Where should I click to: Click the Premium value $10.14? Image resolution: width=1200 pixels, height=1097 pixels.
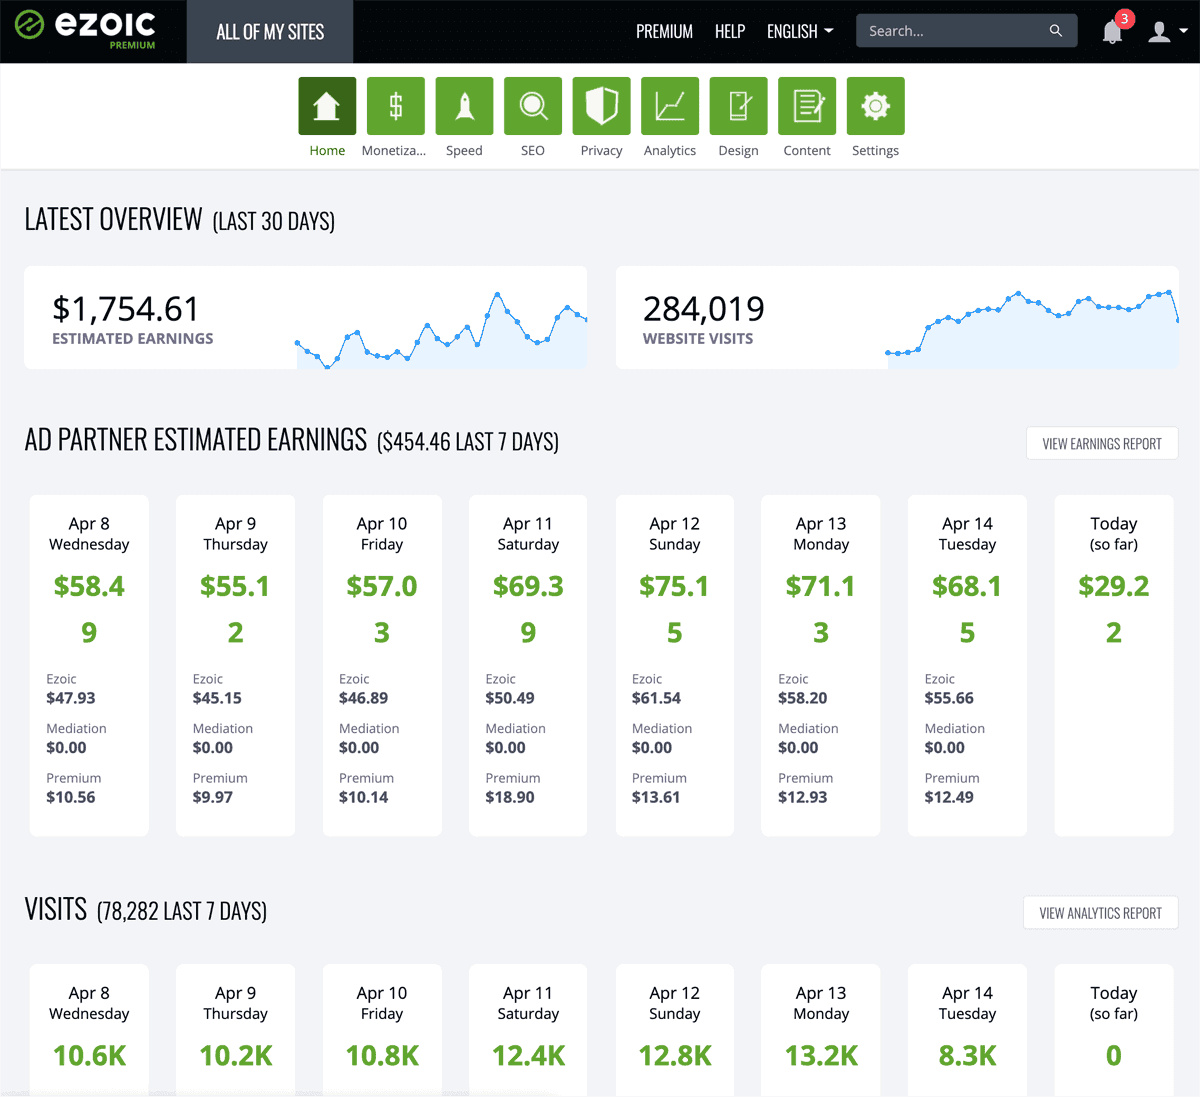tap(364, 797)
